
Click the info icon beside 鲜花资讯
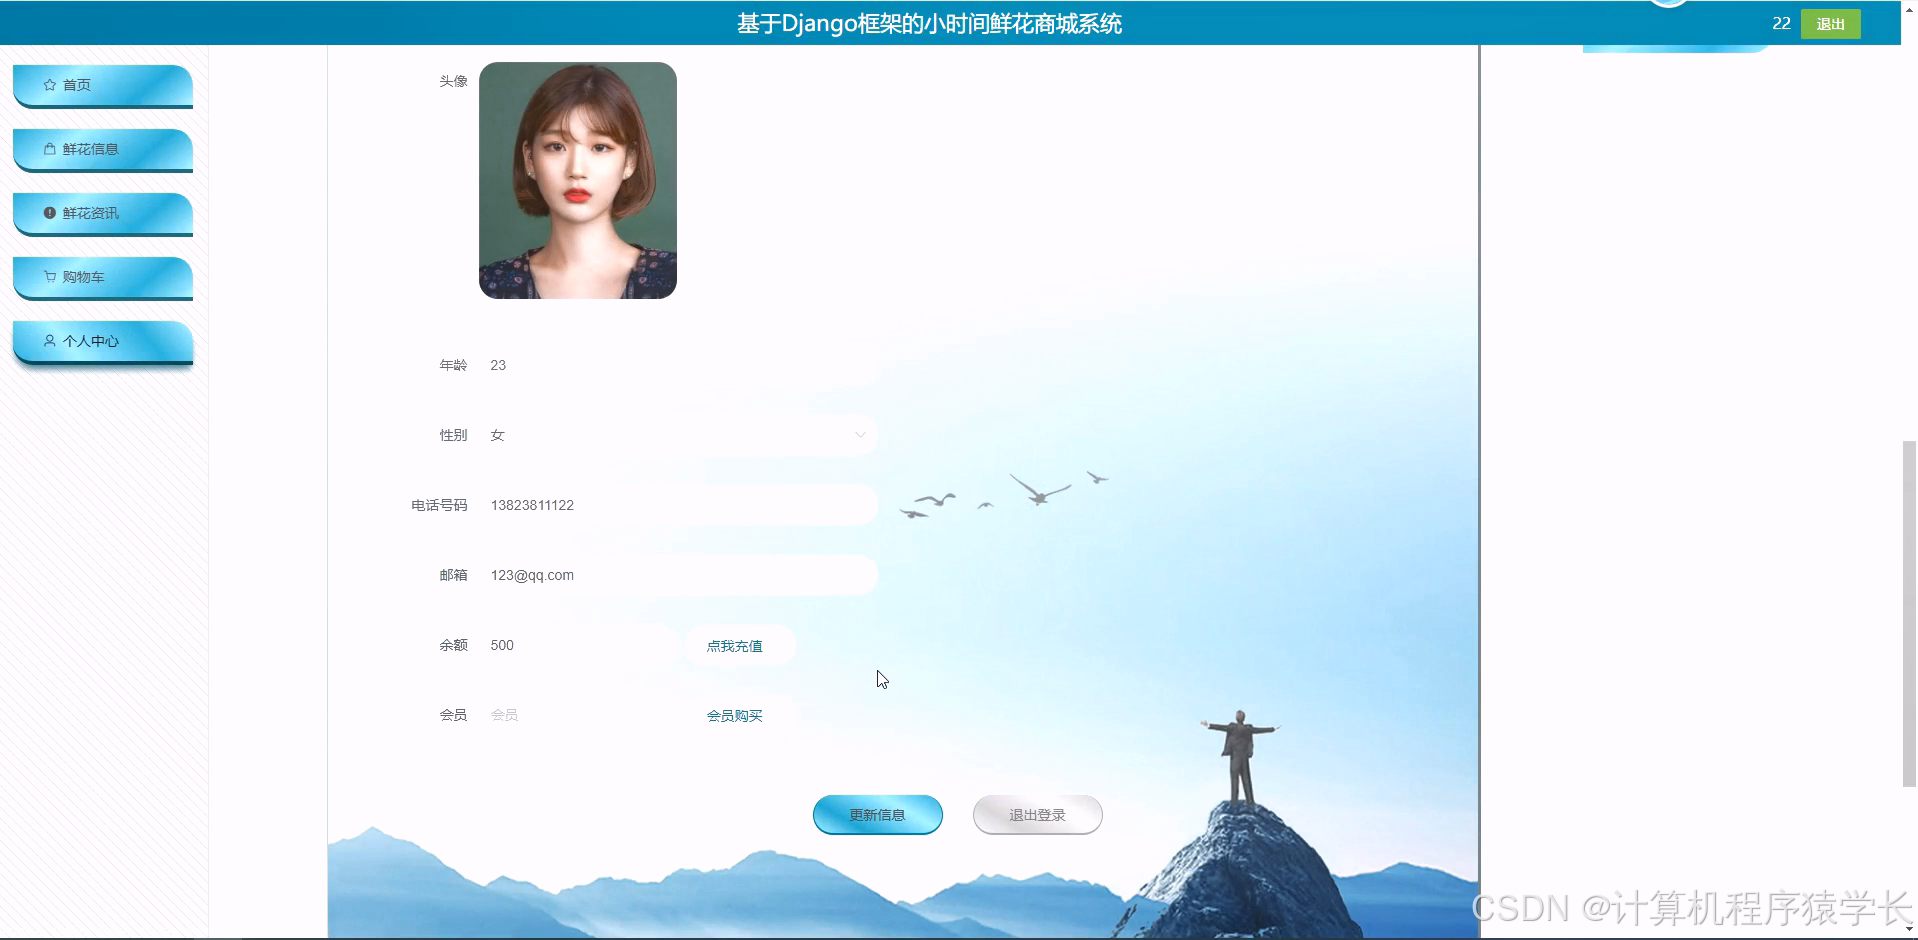click(50, 213)
